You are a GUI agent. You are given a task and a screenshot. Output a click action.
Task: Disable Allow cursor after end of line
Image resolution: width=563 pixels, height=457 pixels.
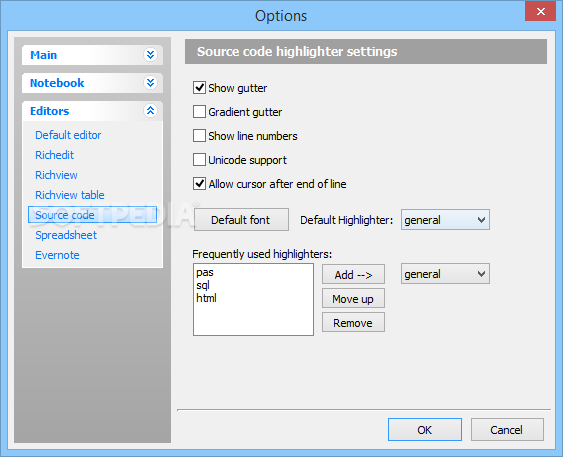coord(199,184)
